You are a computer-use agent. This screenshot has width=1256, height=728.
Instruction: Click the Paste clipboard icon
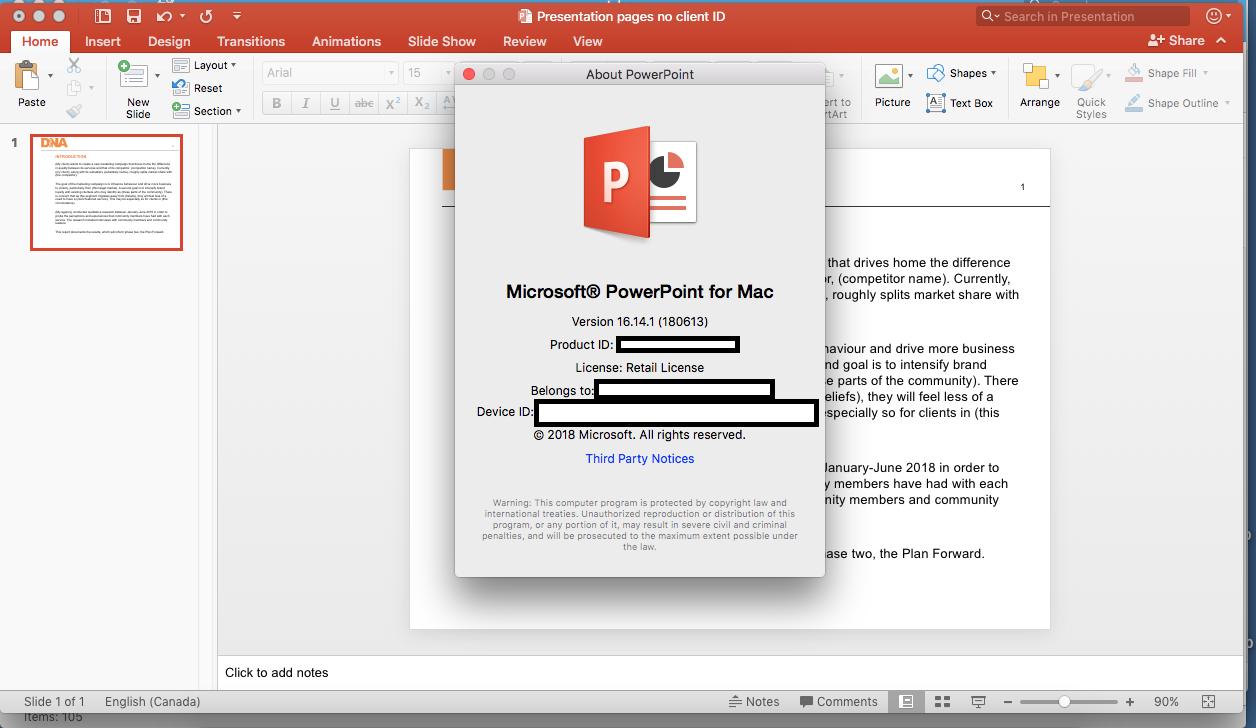coord(27,75)
